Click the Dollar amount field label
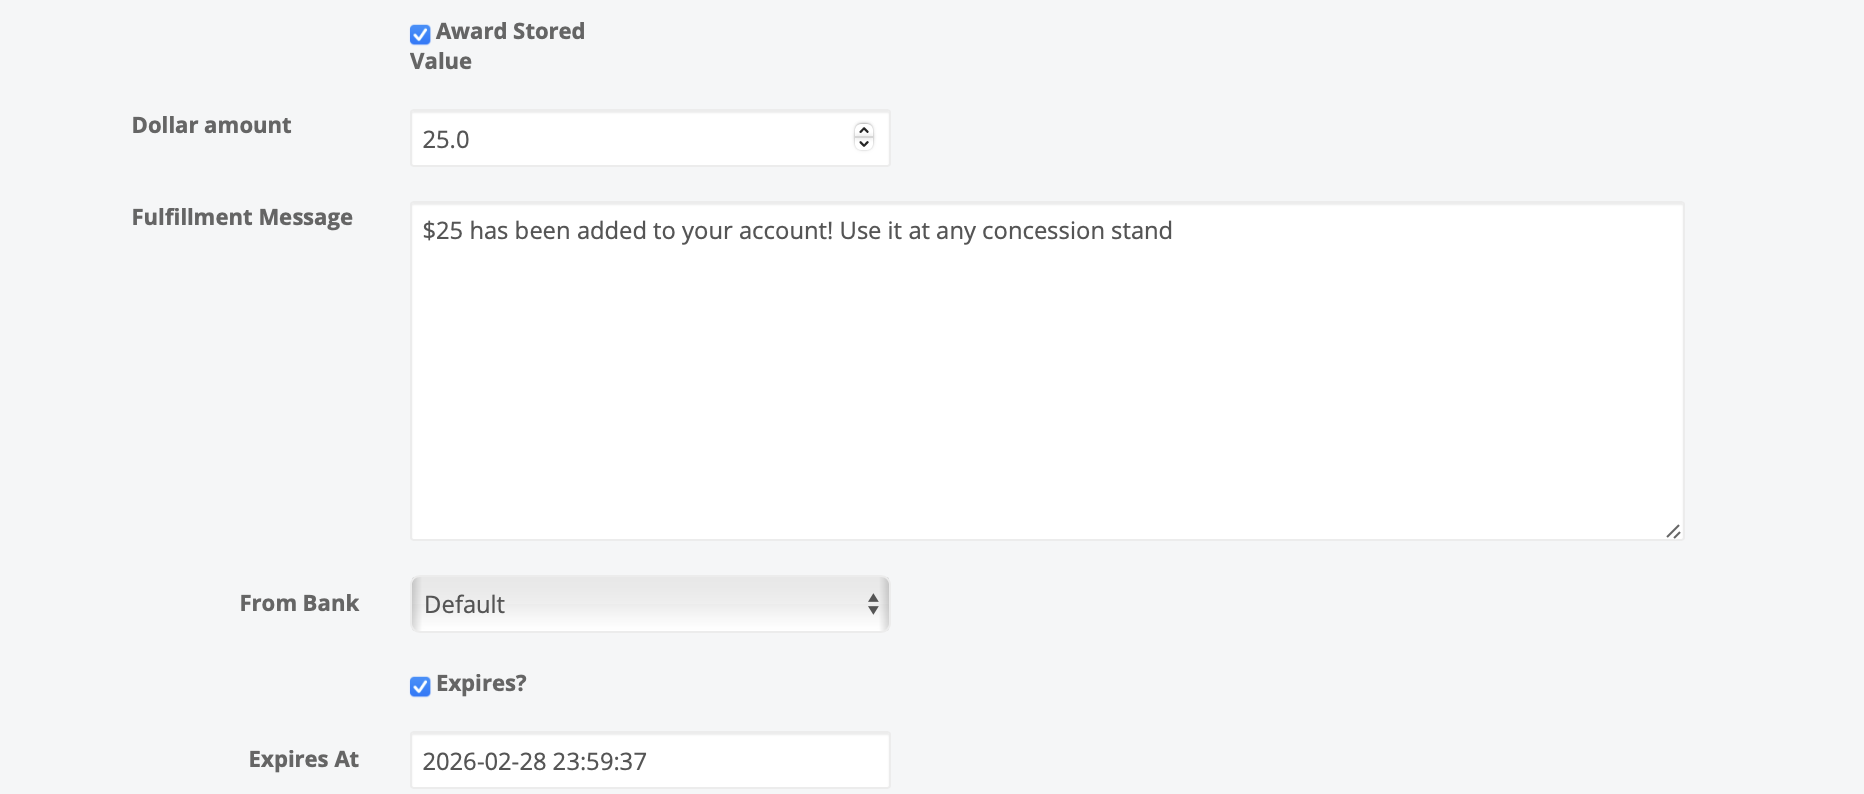The width and height of the screenshot is (1864, 794). [x=211, y=125]
